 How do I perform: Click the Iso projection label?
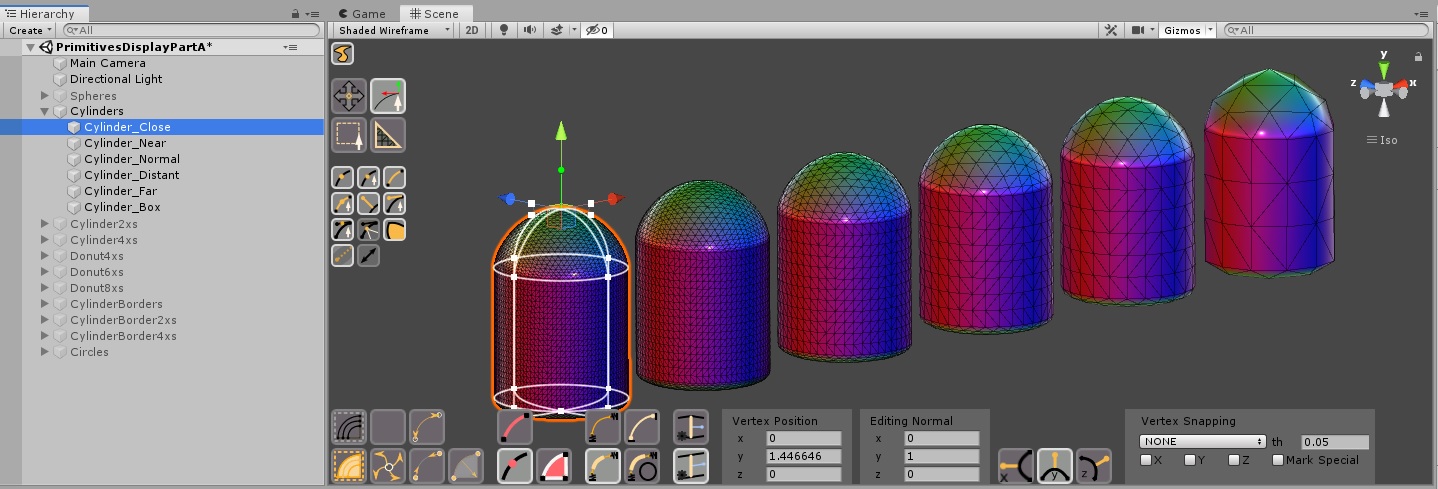tap(1389, 140)
